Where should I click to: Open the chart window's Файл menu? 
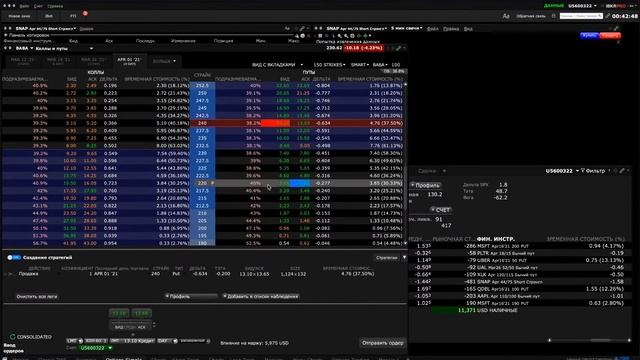[433, 29]
